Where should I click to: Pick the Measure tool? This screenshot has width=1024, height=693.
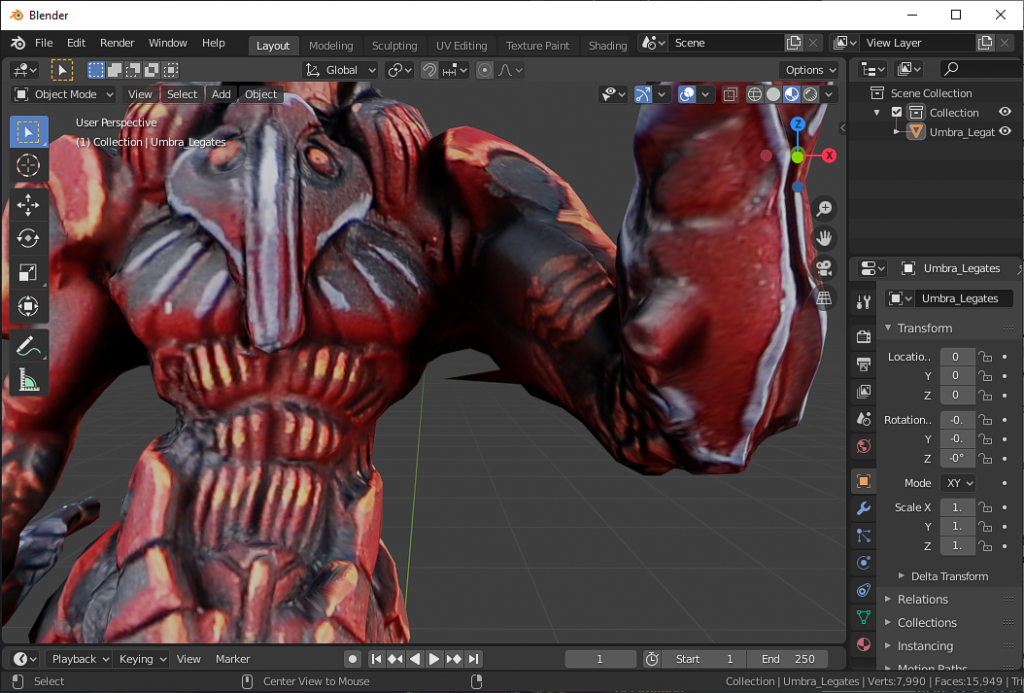coord(28,380)
